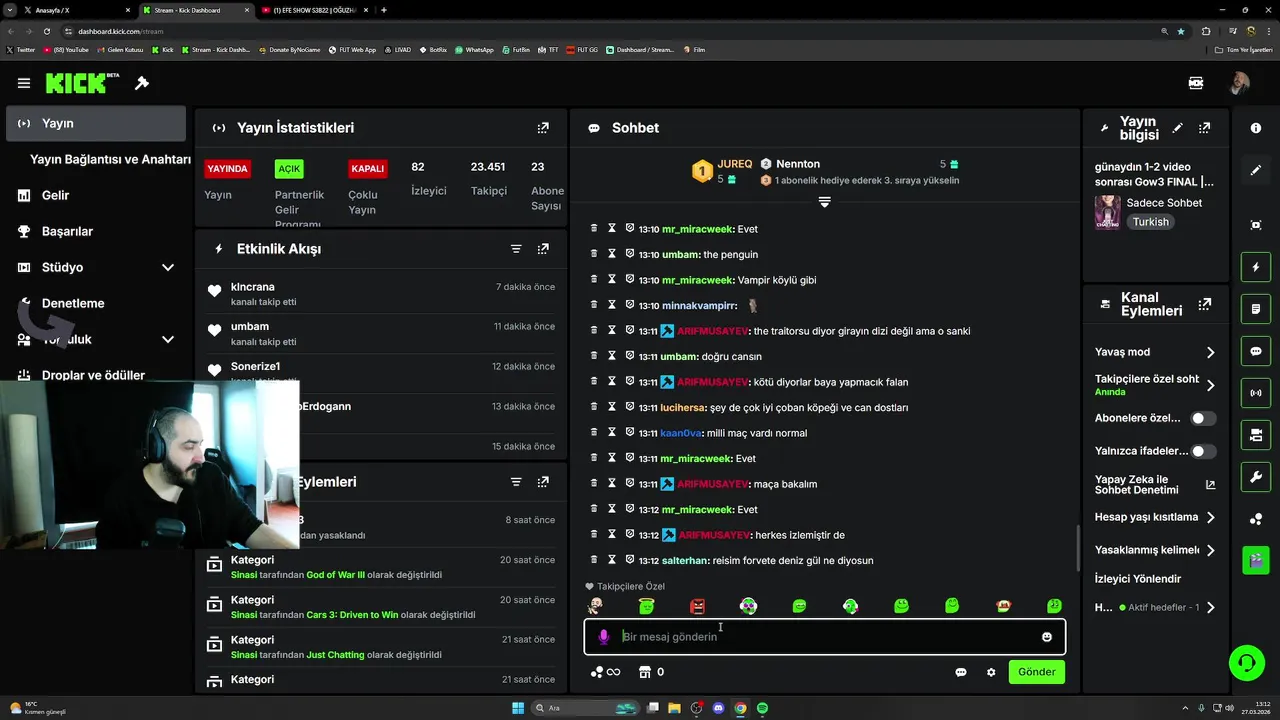Click the Turkish language tag
1280x720 pixels.
(1150, 222)
